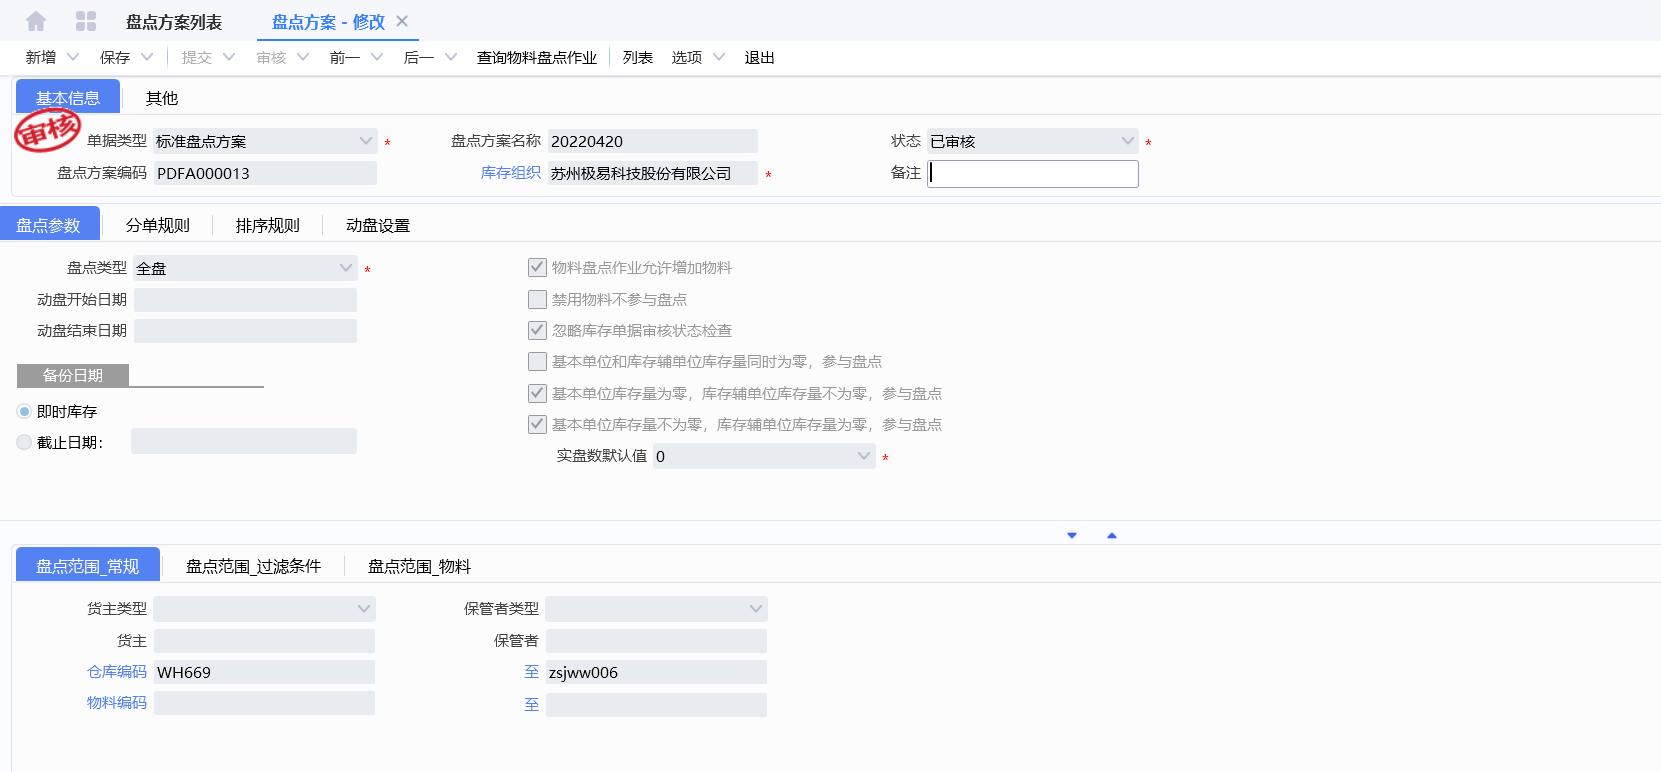1661x772 pixels.
Task: Toggle 基本单位库存量不为零，库存辅单位库存量为零 checkbox
Action: coord(537,424)
